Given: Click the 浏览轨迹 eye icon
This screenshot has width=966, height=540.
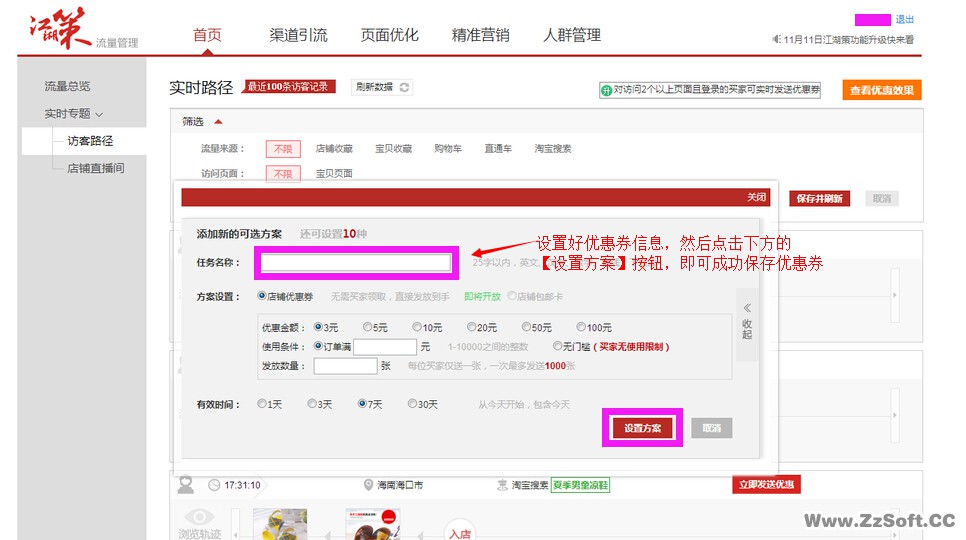Looking at the screenshot, I should [x=200, y=517].
